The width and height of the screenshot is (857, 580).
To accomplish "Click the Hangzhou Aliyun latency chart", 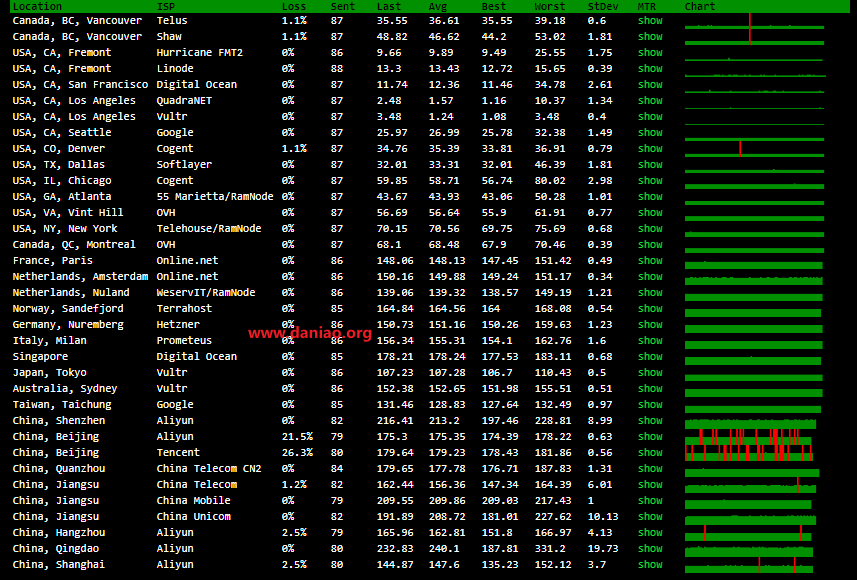I will [748, 533].
